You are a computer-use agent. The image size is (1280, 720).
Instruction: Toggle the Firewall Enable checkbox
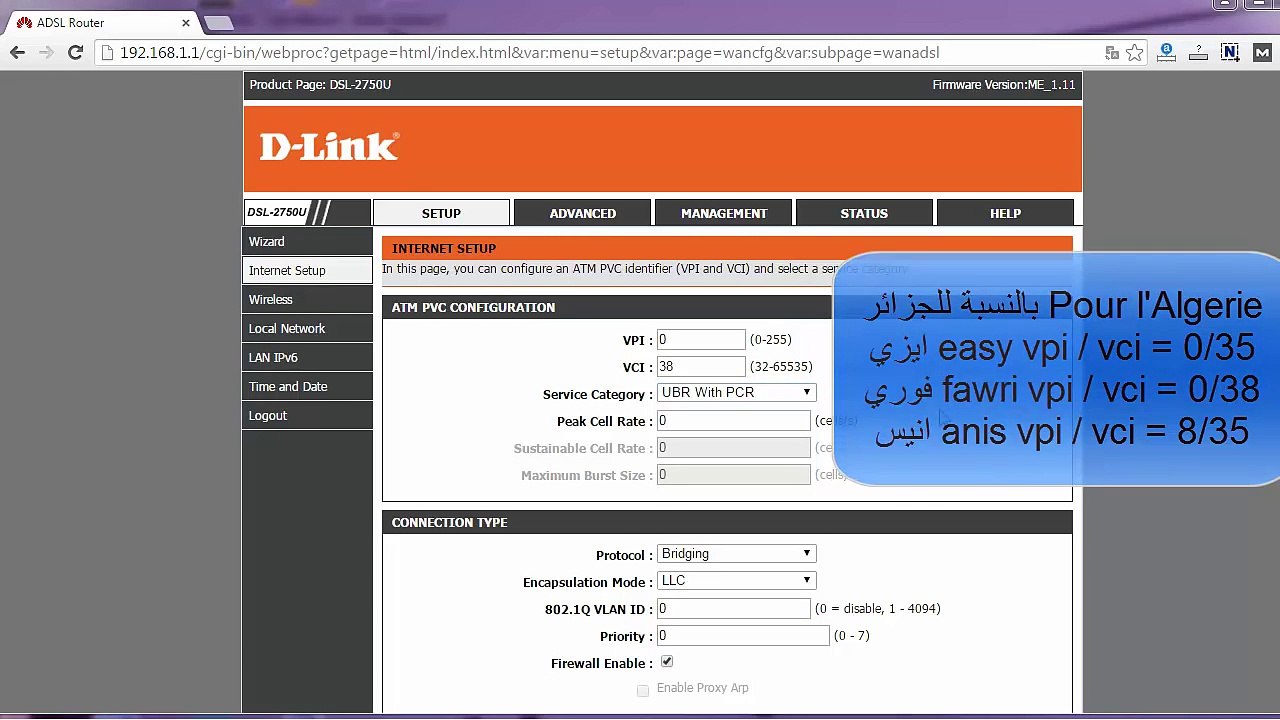coord(667,662)
